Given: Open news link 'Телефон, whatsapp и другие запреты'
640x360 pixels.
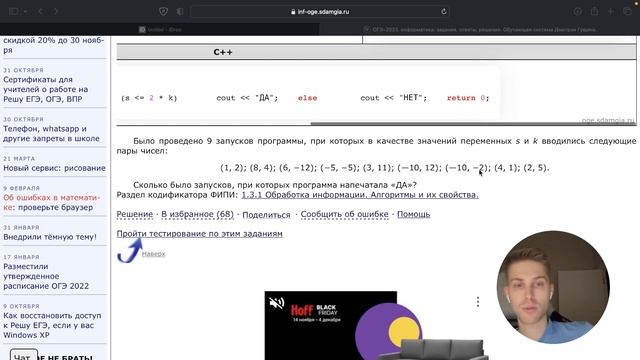Looking at the screenshot, I should pos(51,133).
